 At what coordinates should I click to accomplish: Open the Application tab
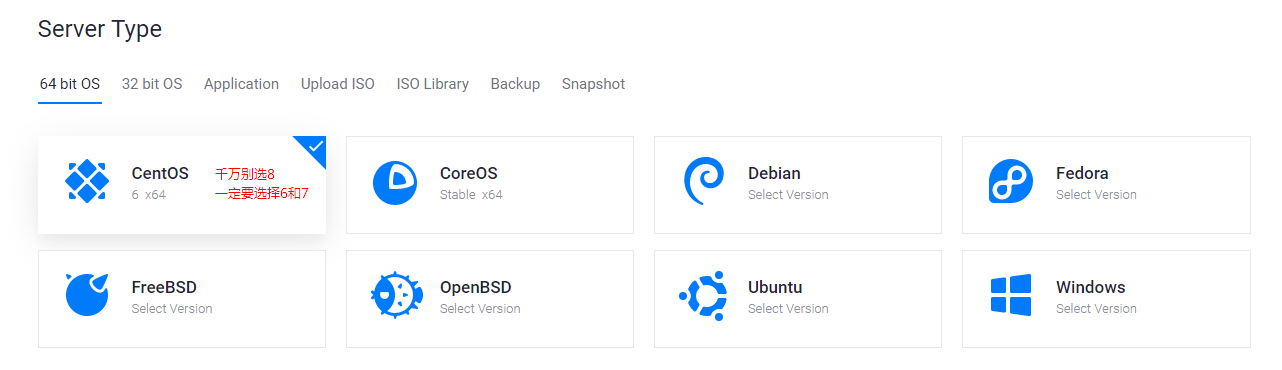click(x=241, y=84)
